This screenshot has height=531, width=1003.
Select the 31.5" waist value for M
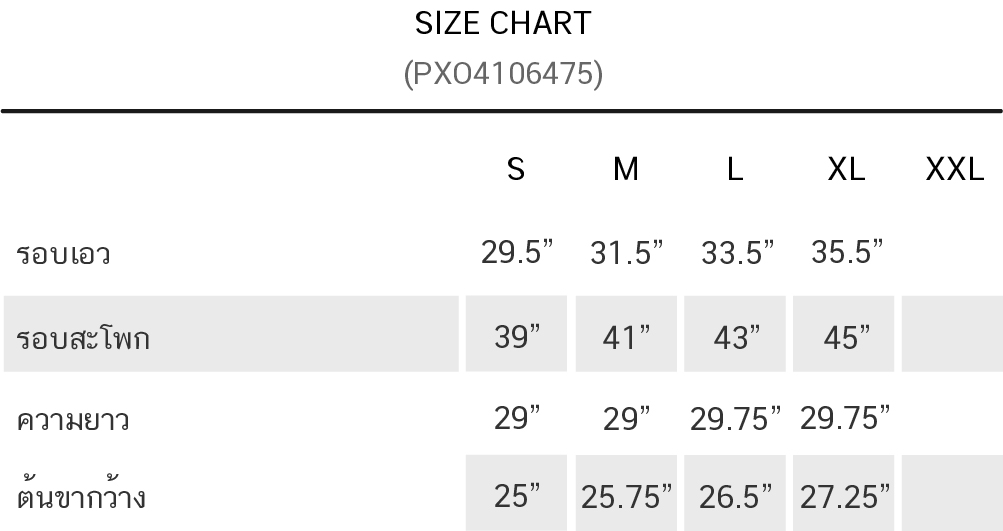pos(626,251)
